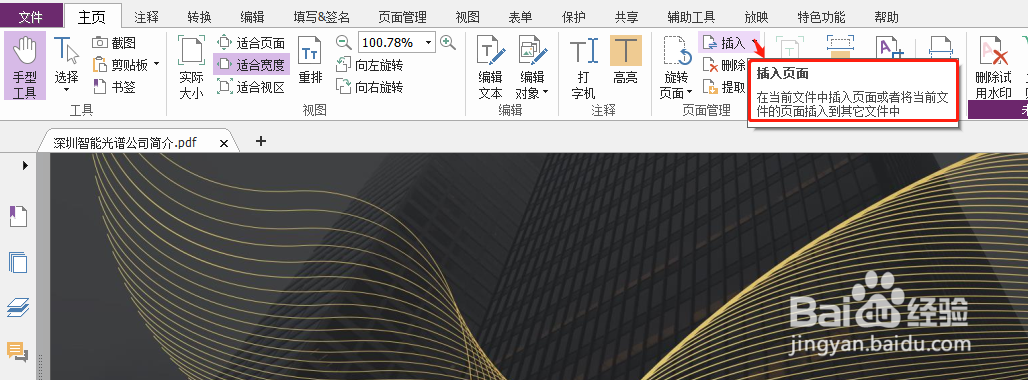Screen dimensions: 1028x380
Task: Click the Insert (插入) pages button
Action: [724, 43]
